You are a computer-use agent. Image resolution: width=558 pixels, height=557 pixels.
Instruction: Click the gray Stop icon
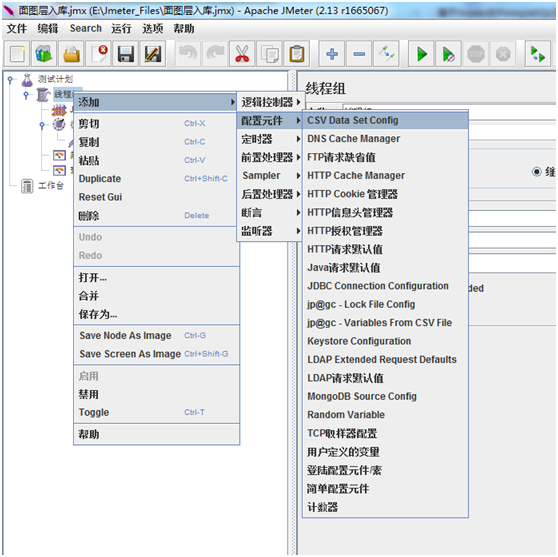[476, 54]
